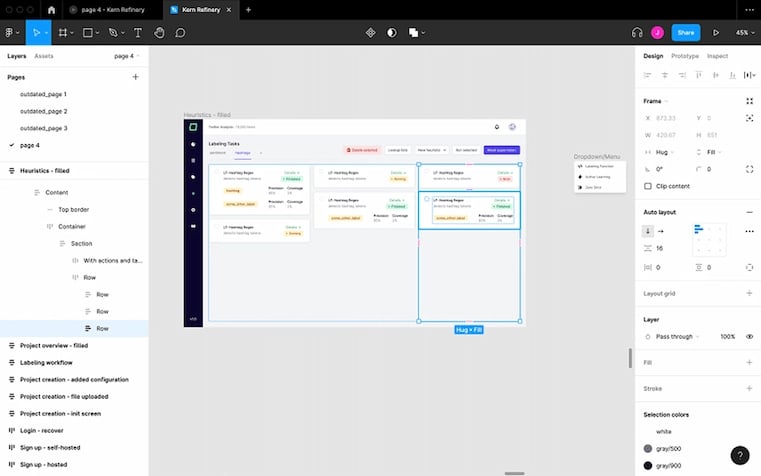Select the Text tool in toolbar

click(x=137, y=32)
